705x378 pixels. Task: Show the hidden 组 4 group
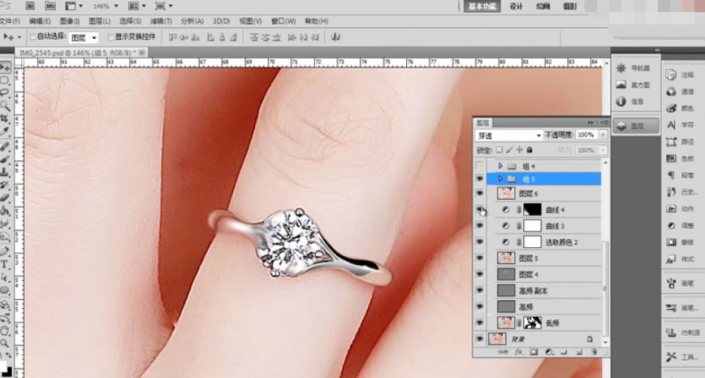480,166
